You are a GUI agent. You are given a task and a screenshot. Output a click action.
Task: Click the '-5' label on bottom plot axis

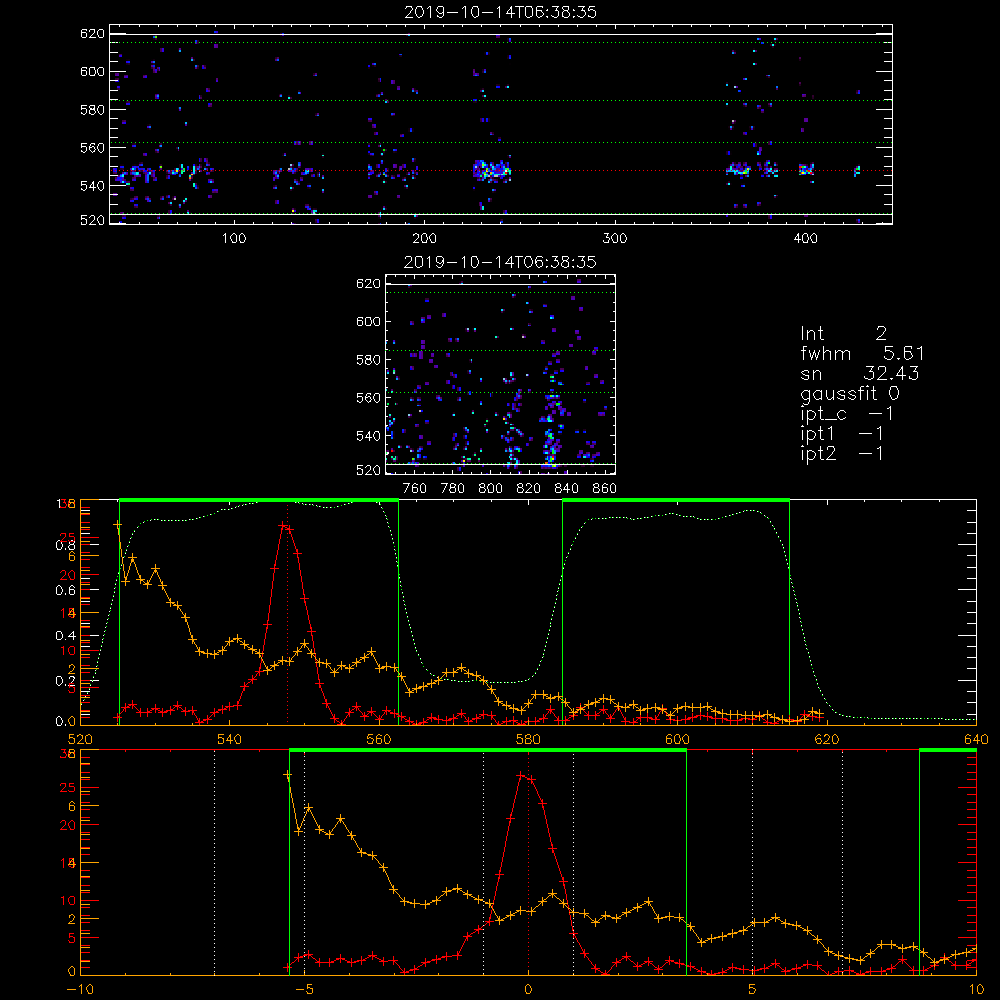coord(304,989)
